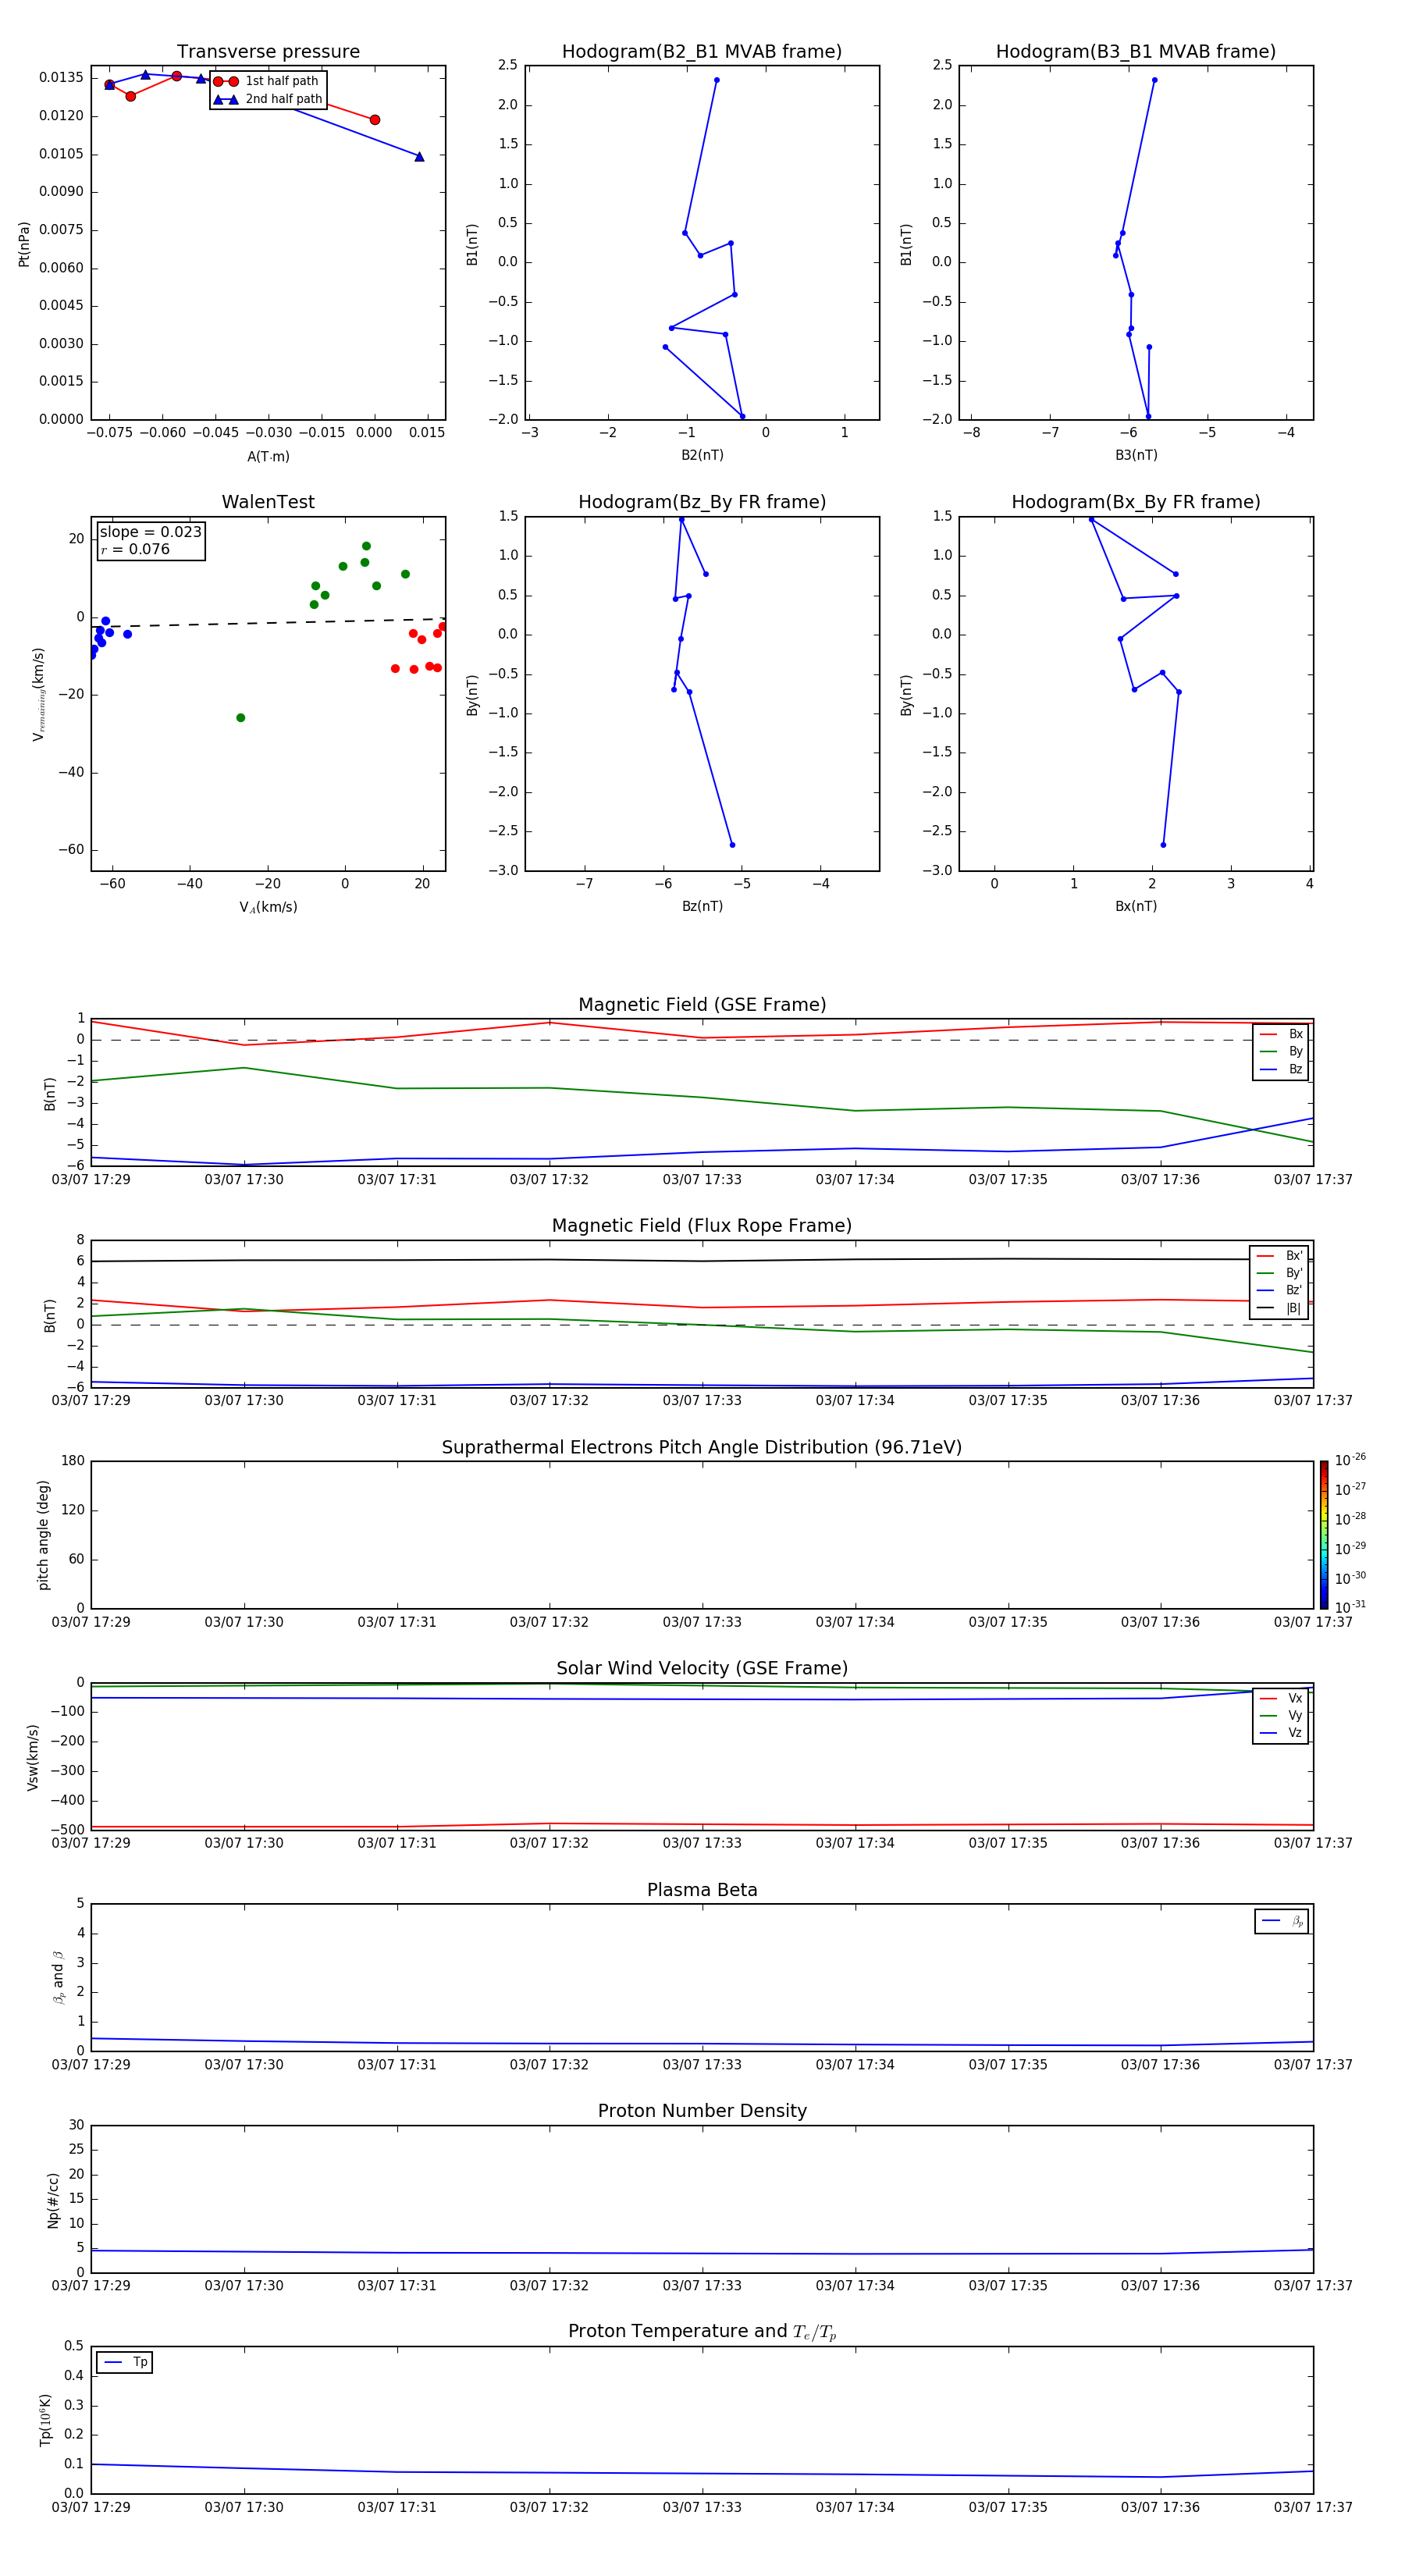Click the "V_A(km/s)" x-axis label
This screenshot has width=1405, height=2576.
pyautogui.click(x=268, y=907)
